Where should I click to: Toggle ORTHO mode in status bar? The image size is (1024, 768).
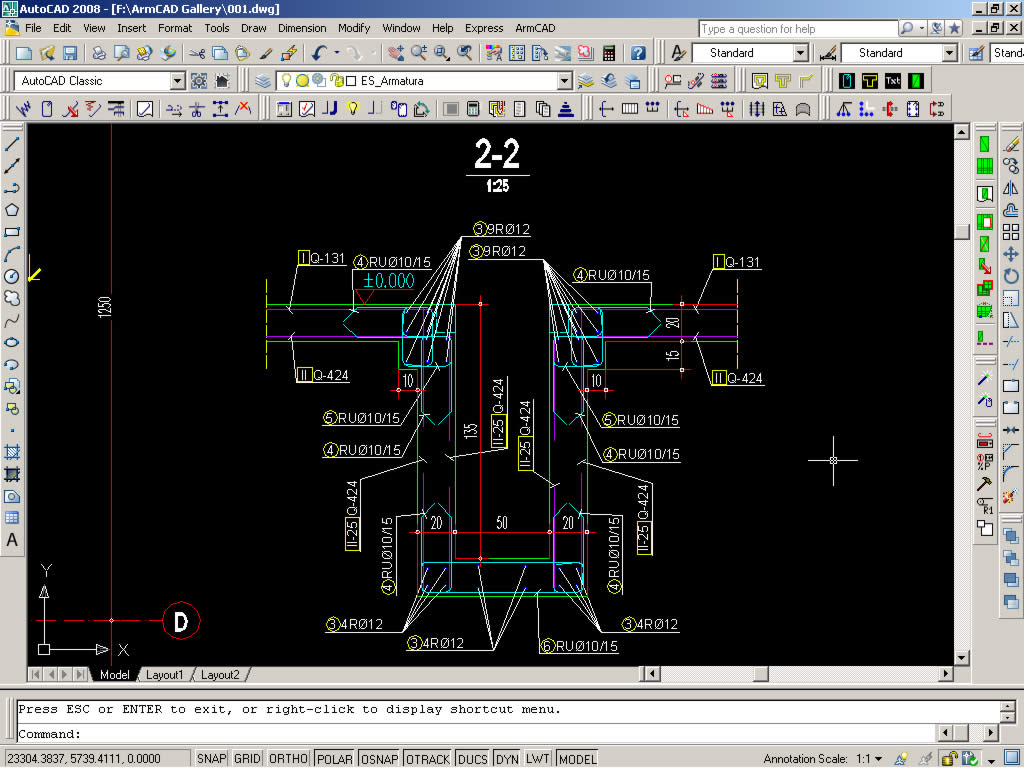[x=289, y=759]
